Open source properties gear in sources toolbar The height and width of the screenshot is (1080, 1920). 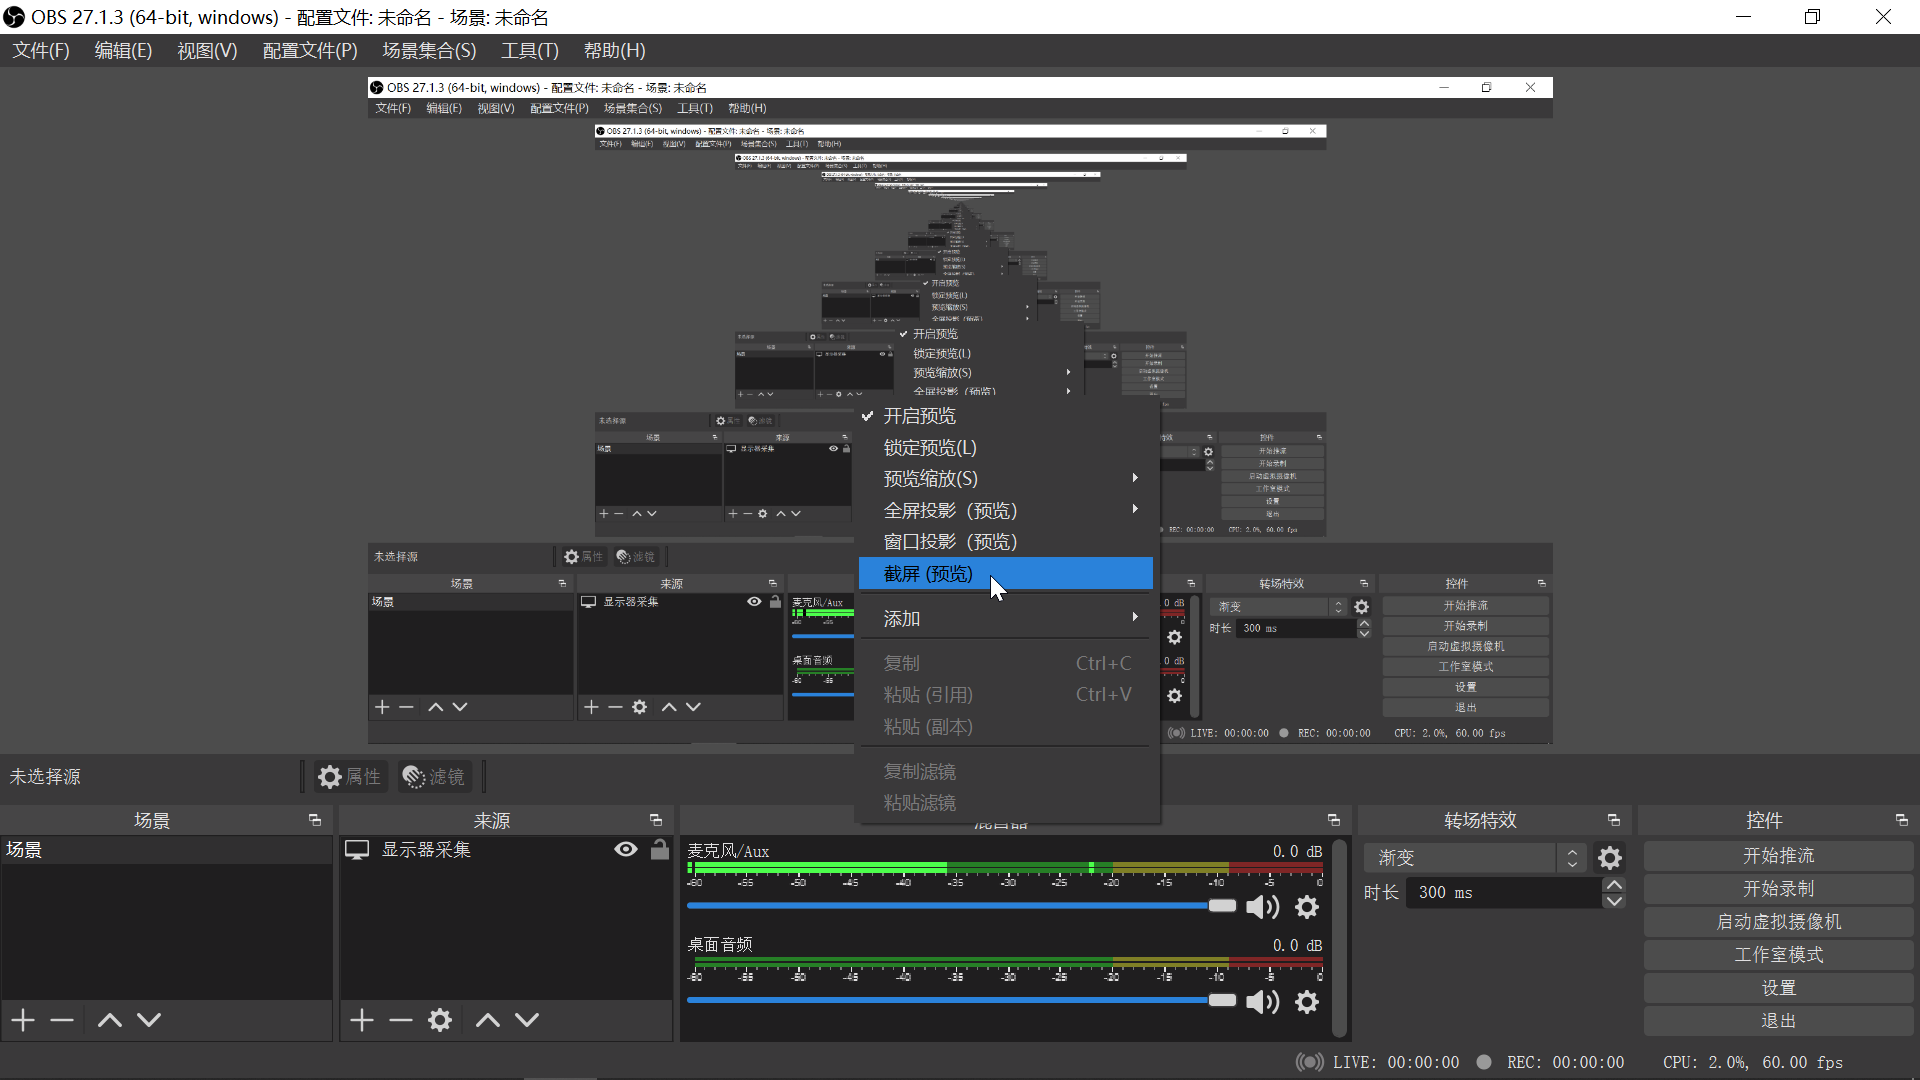[x=440, y=1020]
